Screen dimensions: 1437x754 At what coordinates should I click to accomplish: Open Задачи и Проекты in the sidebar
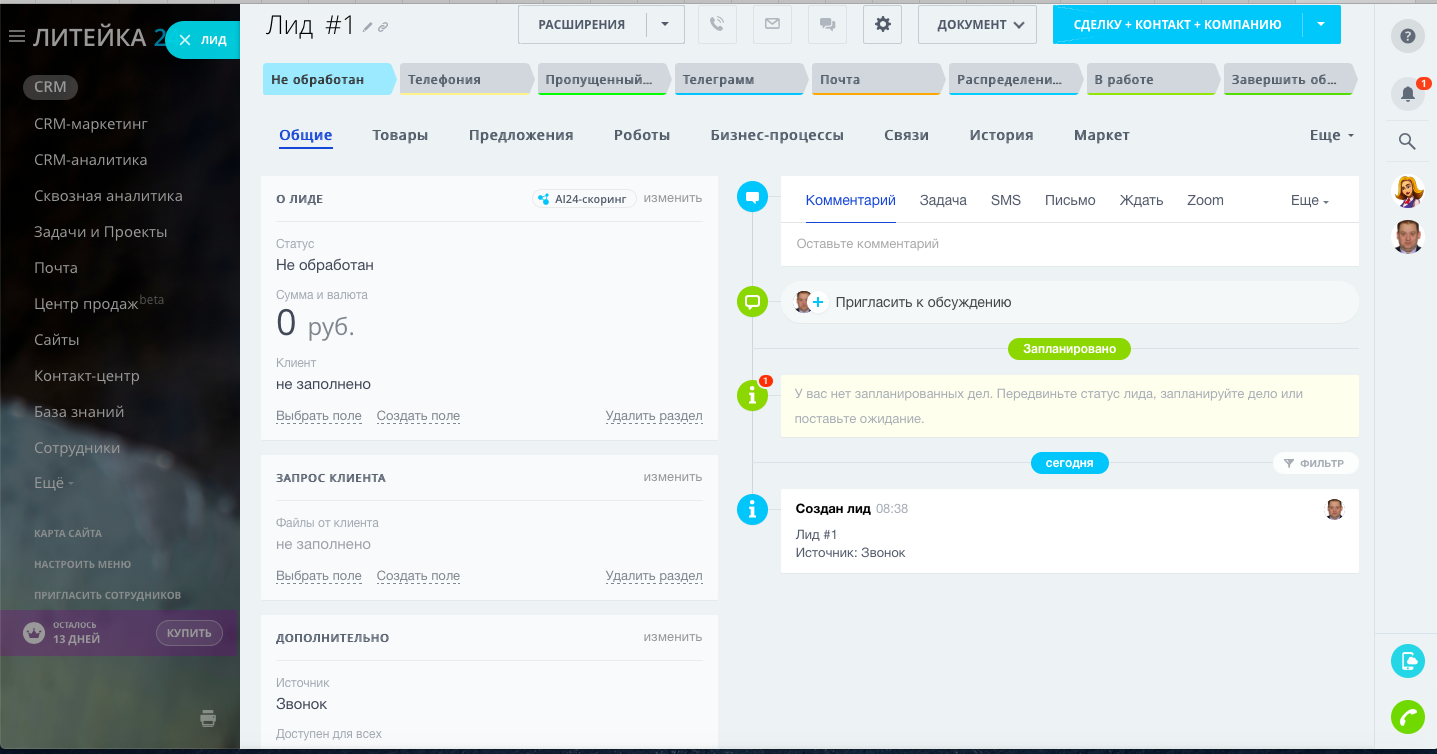[101, 232]
